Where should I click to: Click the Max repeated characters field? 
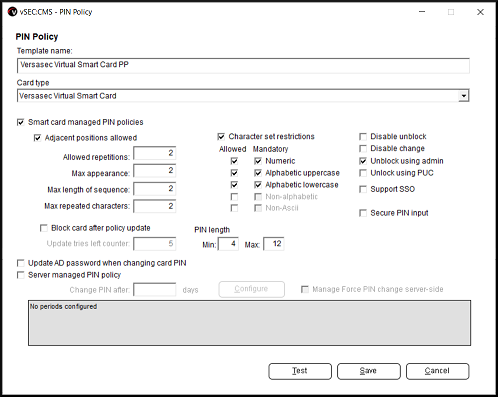pos(155,206)
